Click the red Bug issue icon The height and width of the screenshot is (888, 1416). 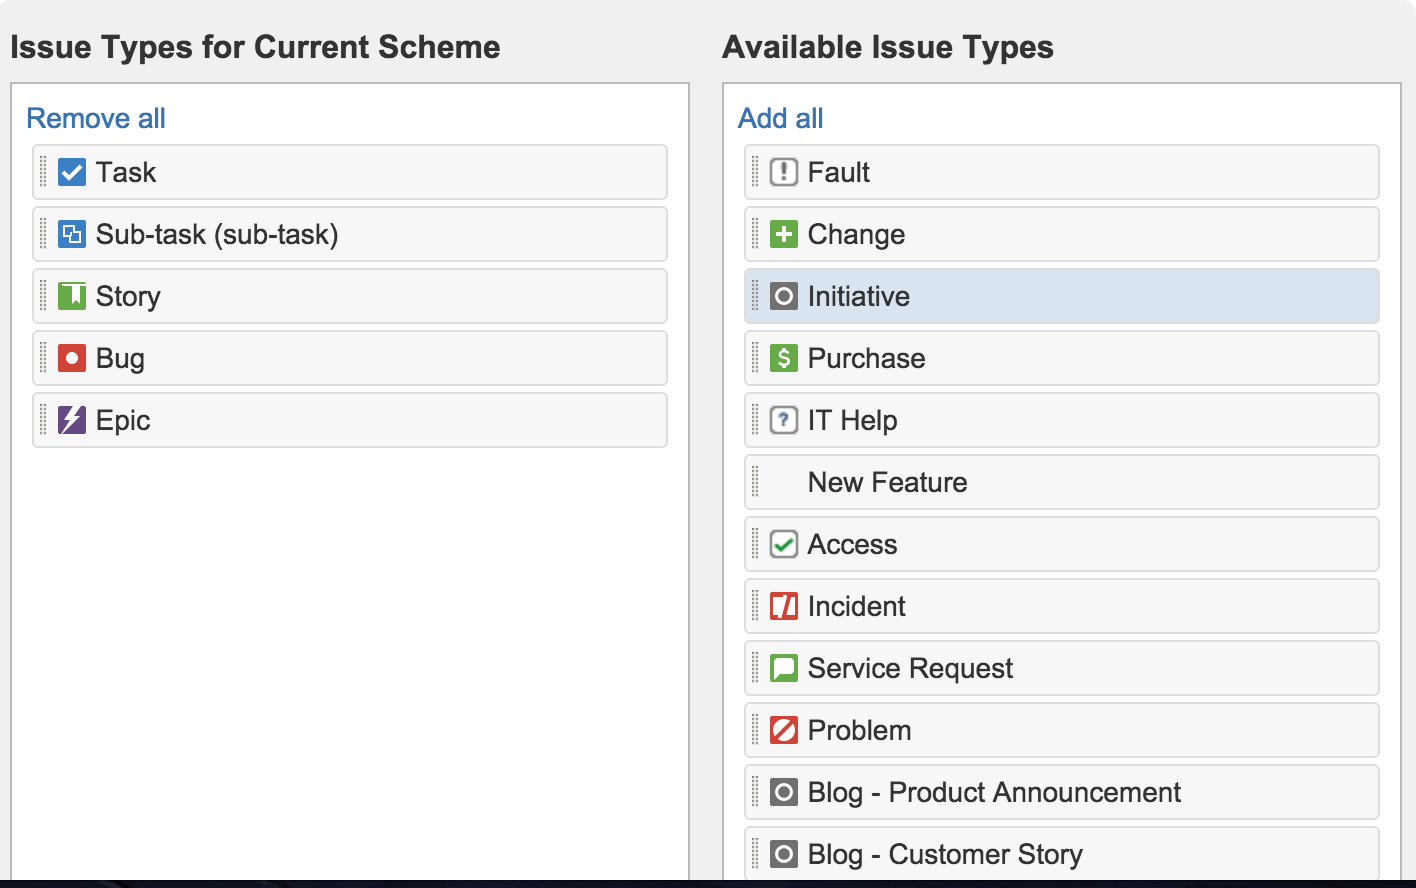point(72,359)
